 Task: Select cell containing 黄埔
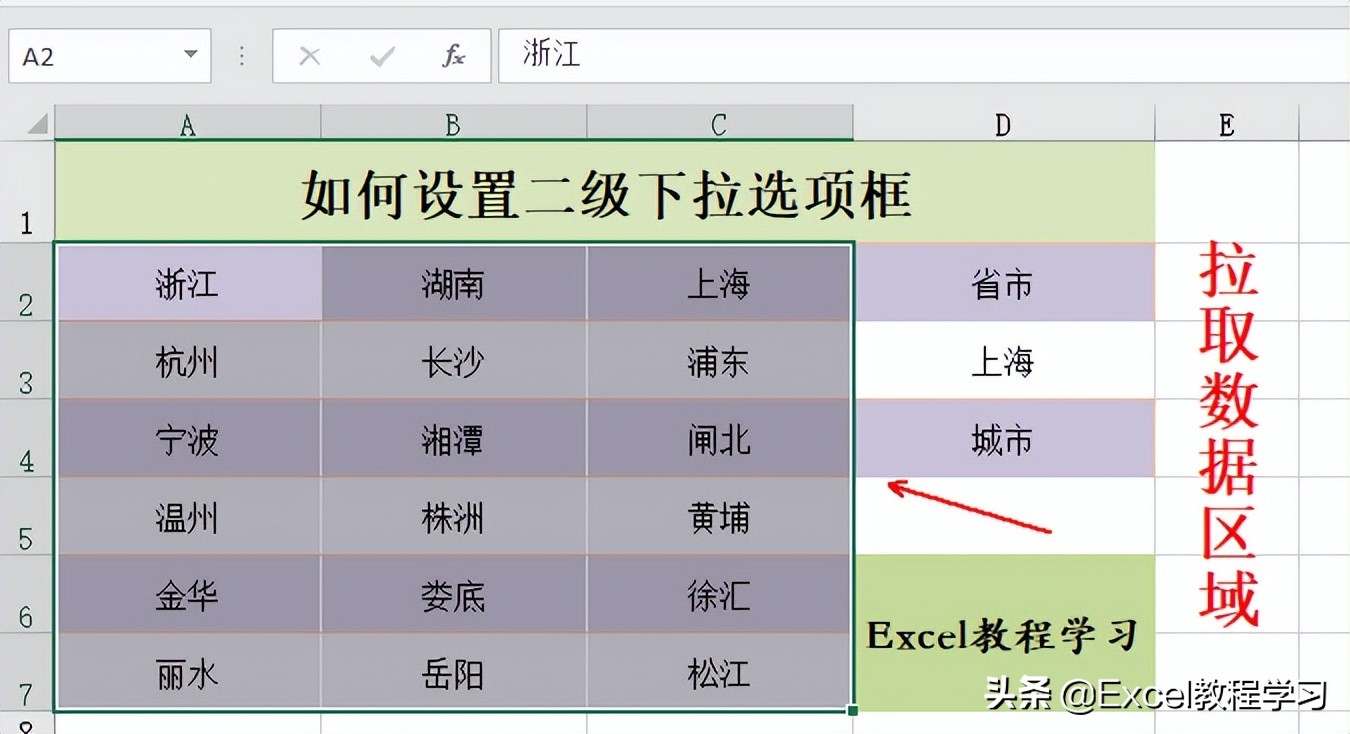[x=719, y=516]
